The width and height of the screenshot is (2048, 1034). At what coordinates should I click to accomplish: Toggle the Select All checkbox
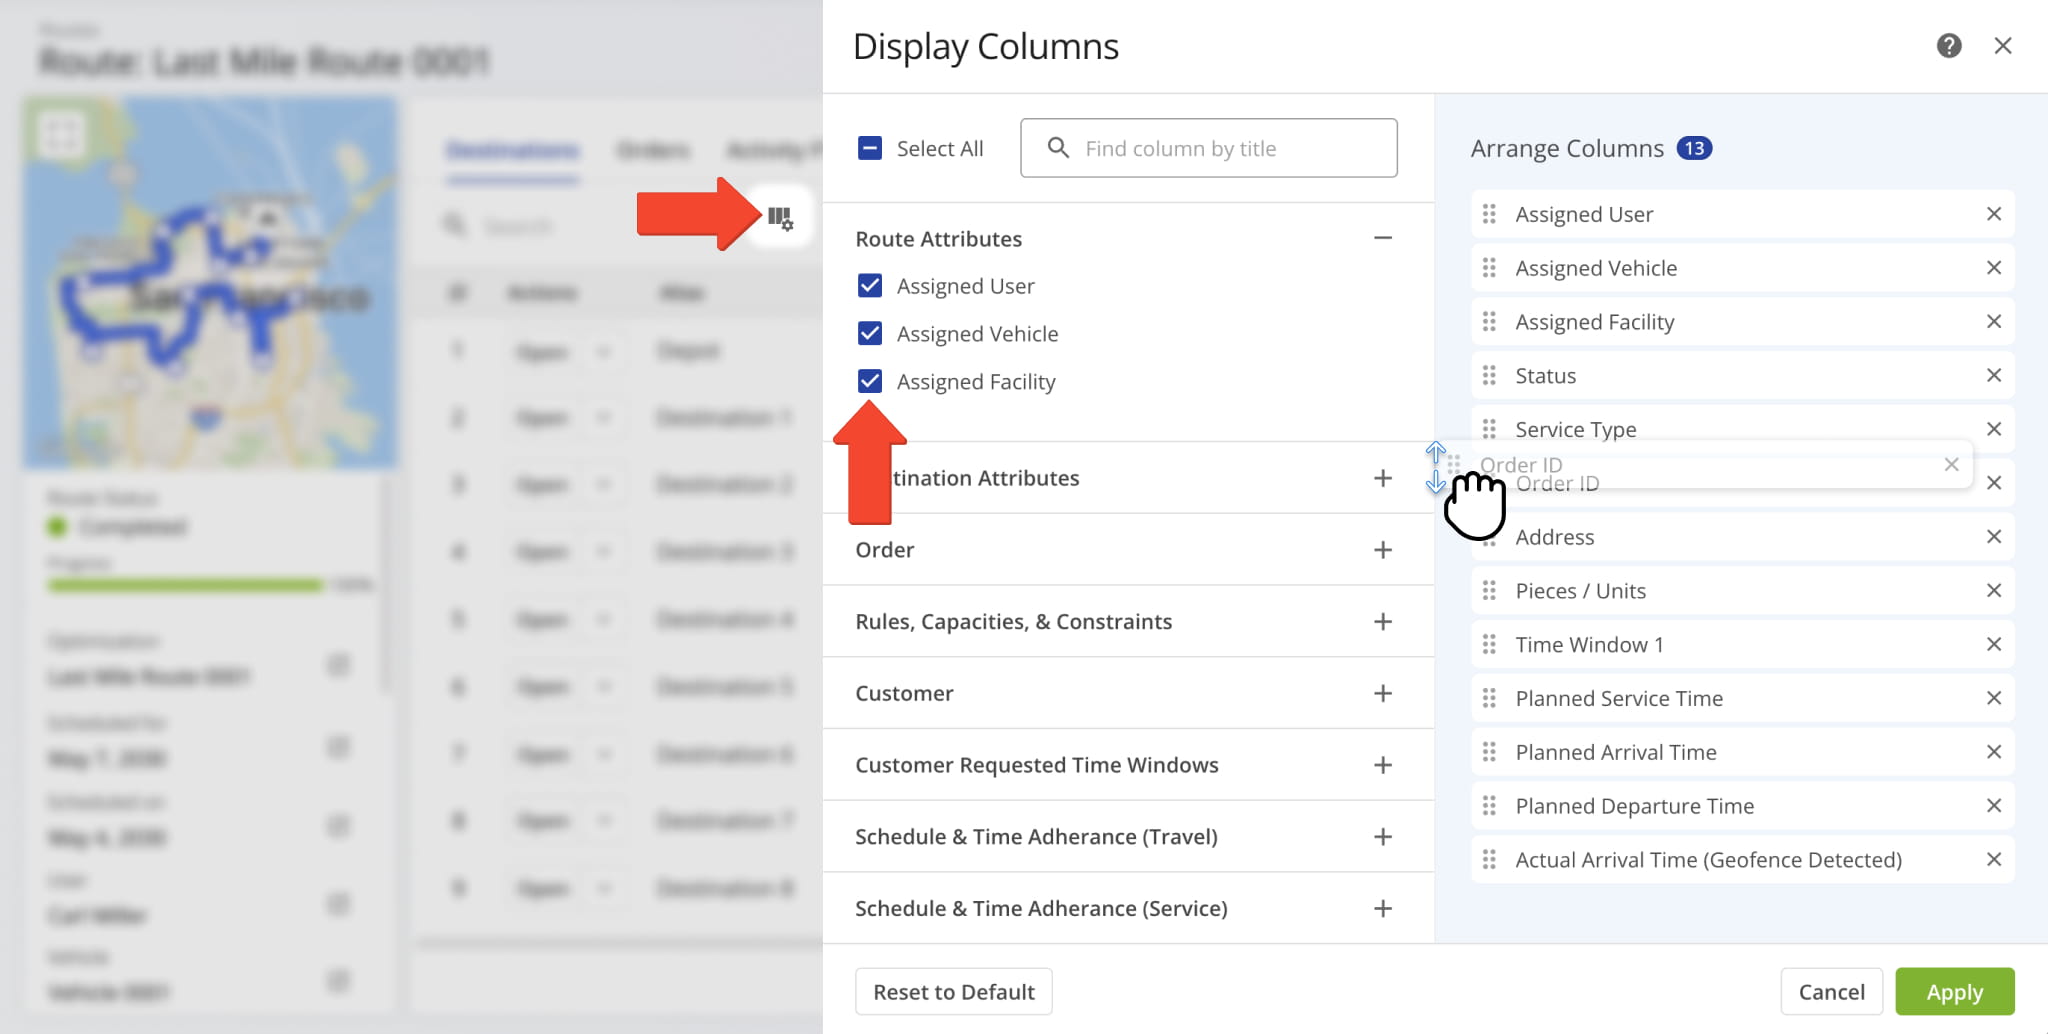coord(870,149)
